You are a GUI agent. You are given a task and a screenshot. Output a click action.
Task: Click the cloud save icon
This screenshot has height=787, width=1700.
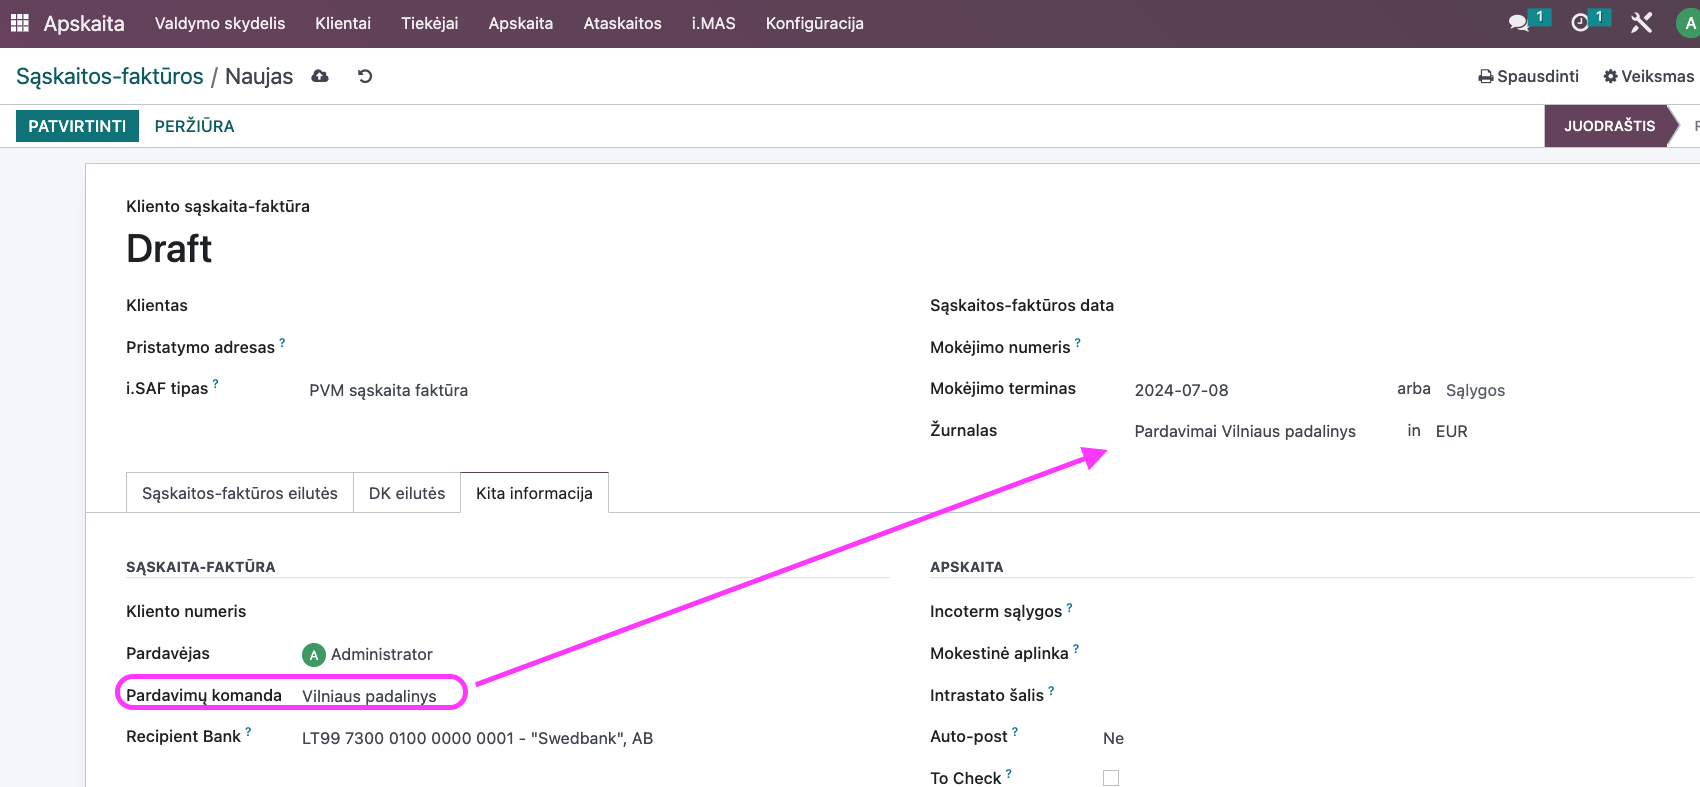click(320, 76)
